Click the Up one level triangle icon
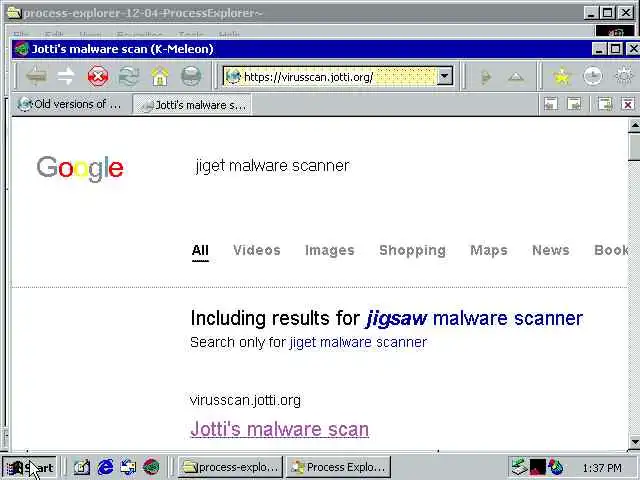The height and width of the screenshot is (480, 640). pos(516,76)
